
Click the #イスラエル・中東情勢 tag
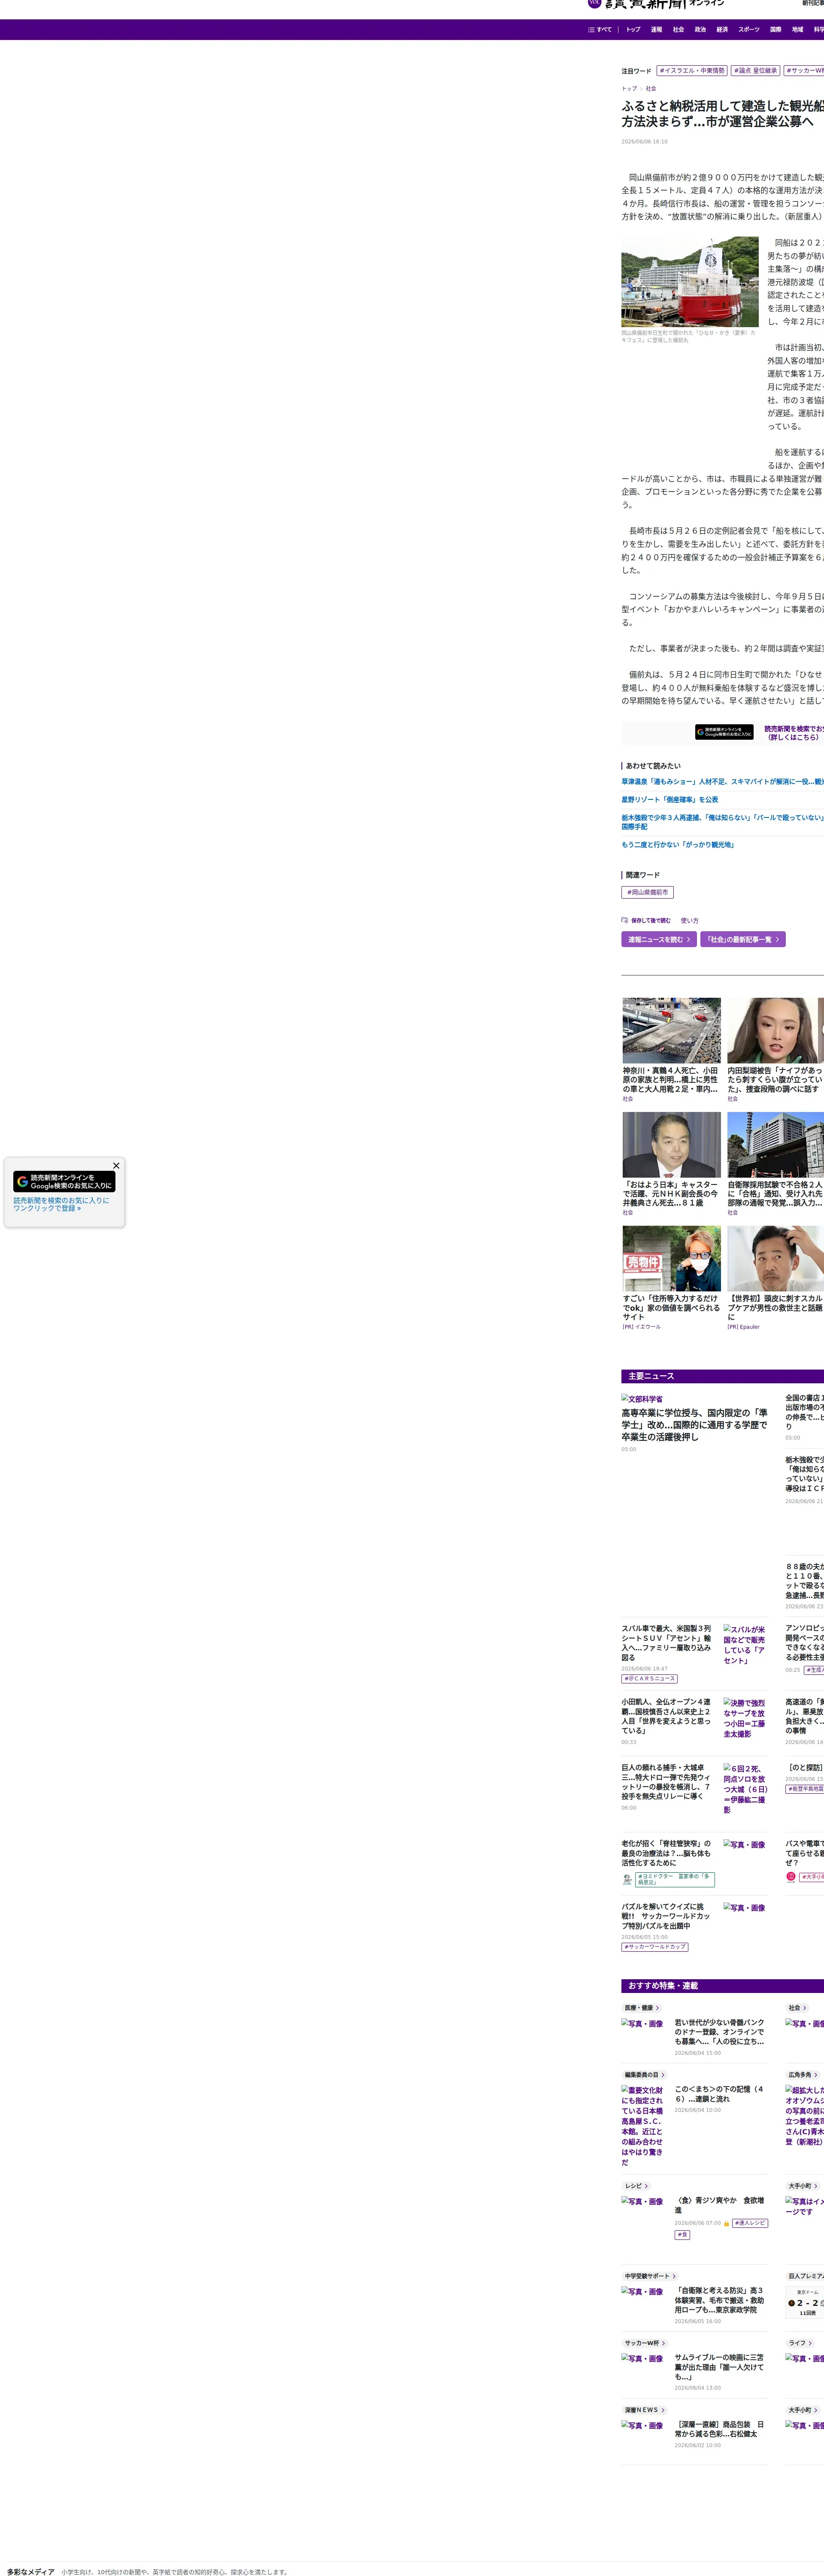[x=692, y=71]
